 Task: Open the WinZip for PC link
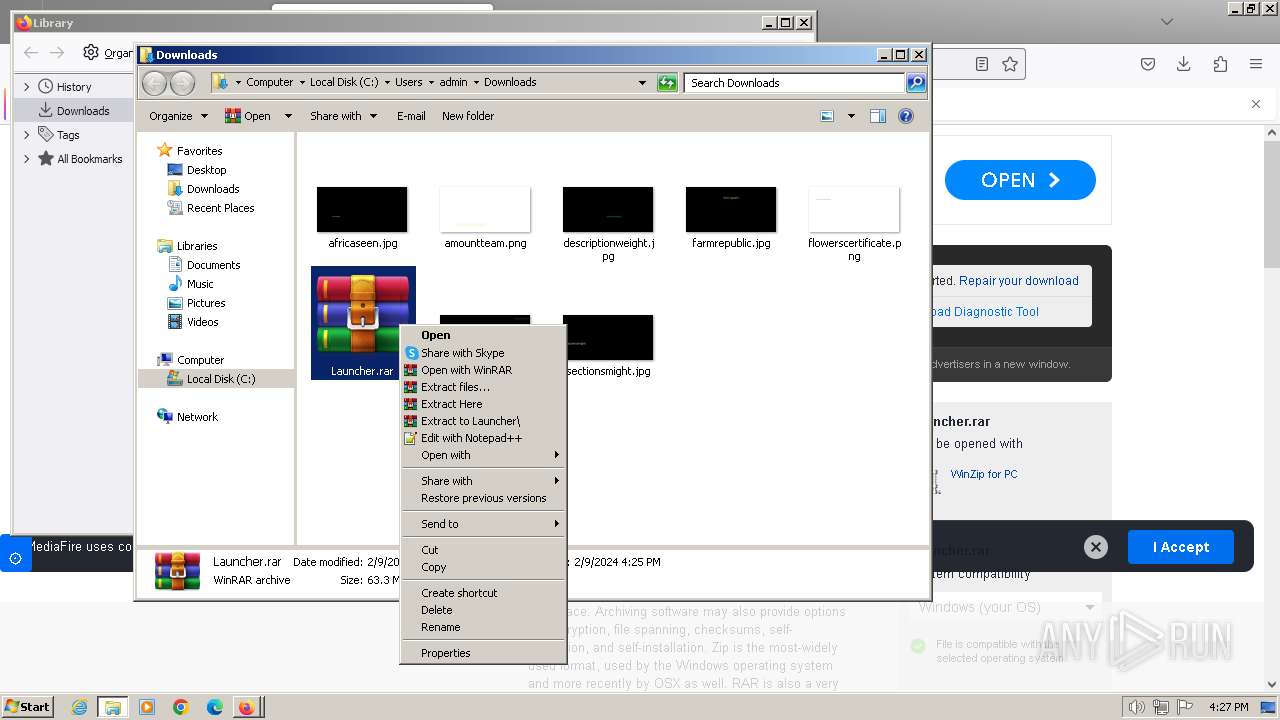click(984, 474)
